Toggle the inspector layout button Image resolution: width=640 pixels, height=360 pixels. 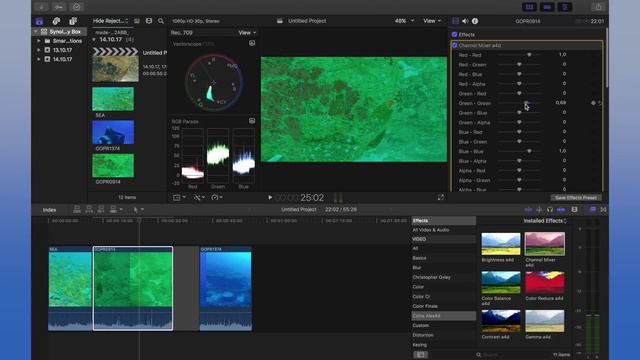pyautogui.click(x=565, y=7)
